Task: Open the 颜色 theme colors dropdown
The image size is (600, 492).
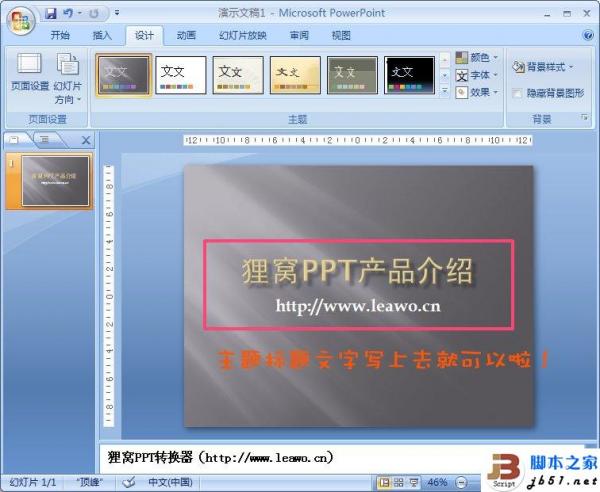Action: click(x=477, y=58)
